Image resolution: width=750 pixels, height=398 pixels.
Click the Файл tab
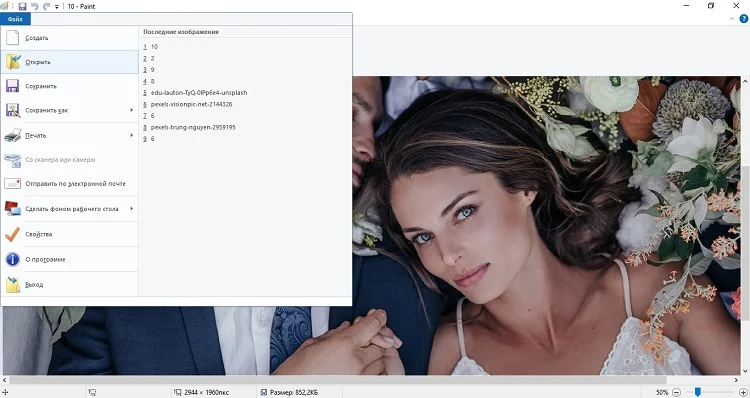coord(15,19)
